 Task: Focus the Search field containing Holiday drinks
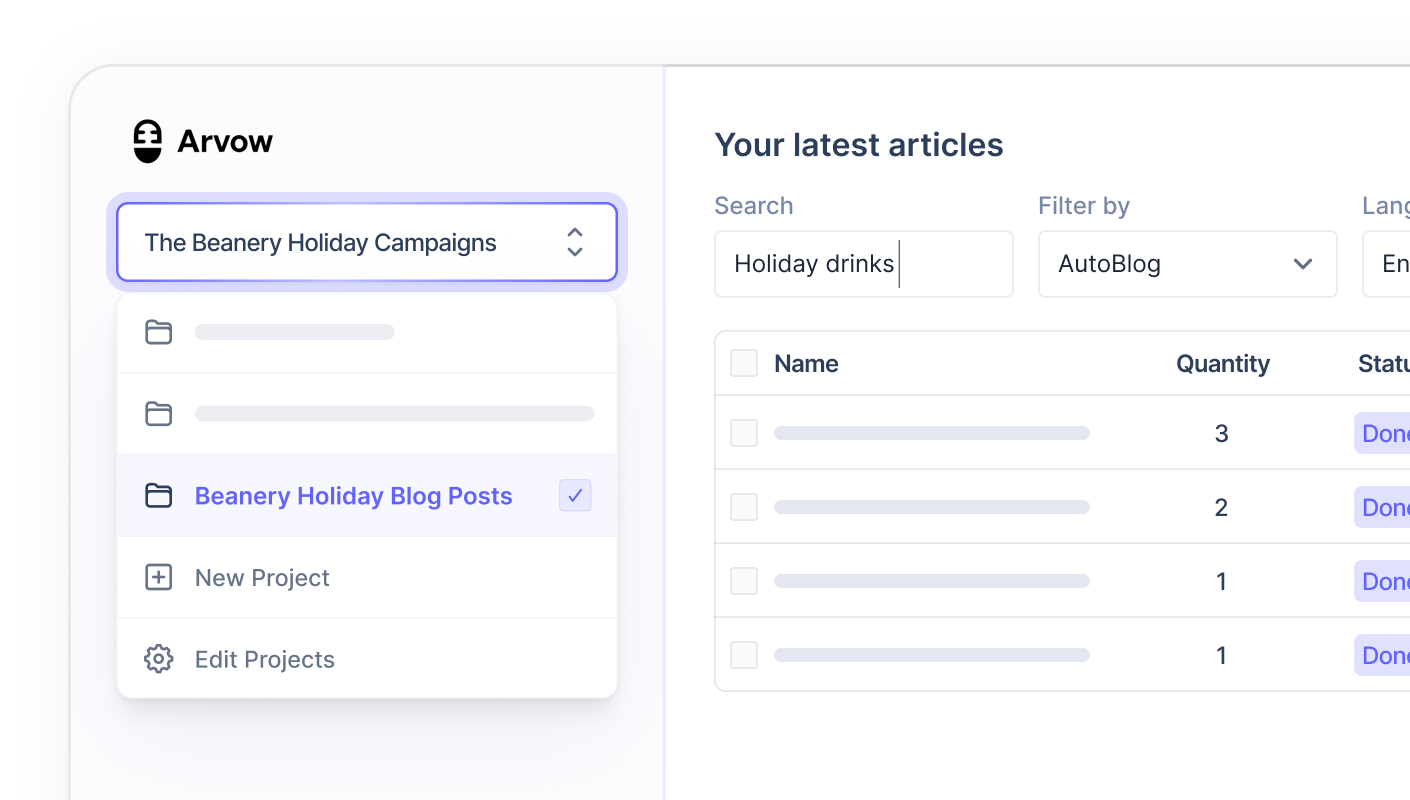pos(864,264)
